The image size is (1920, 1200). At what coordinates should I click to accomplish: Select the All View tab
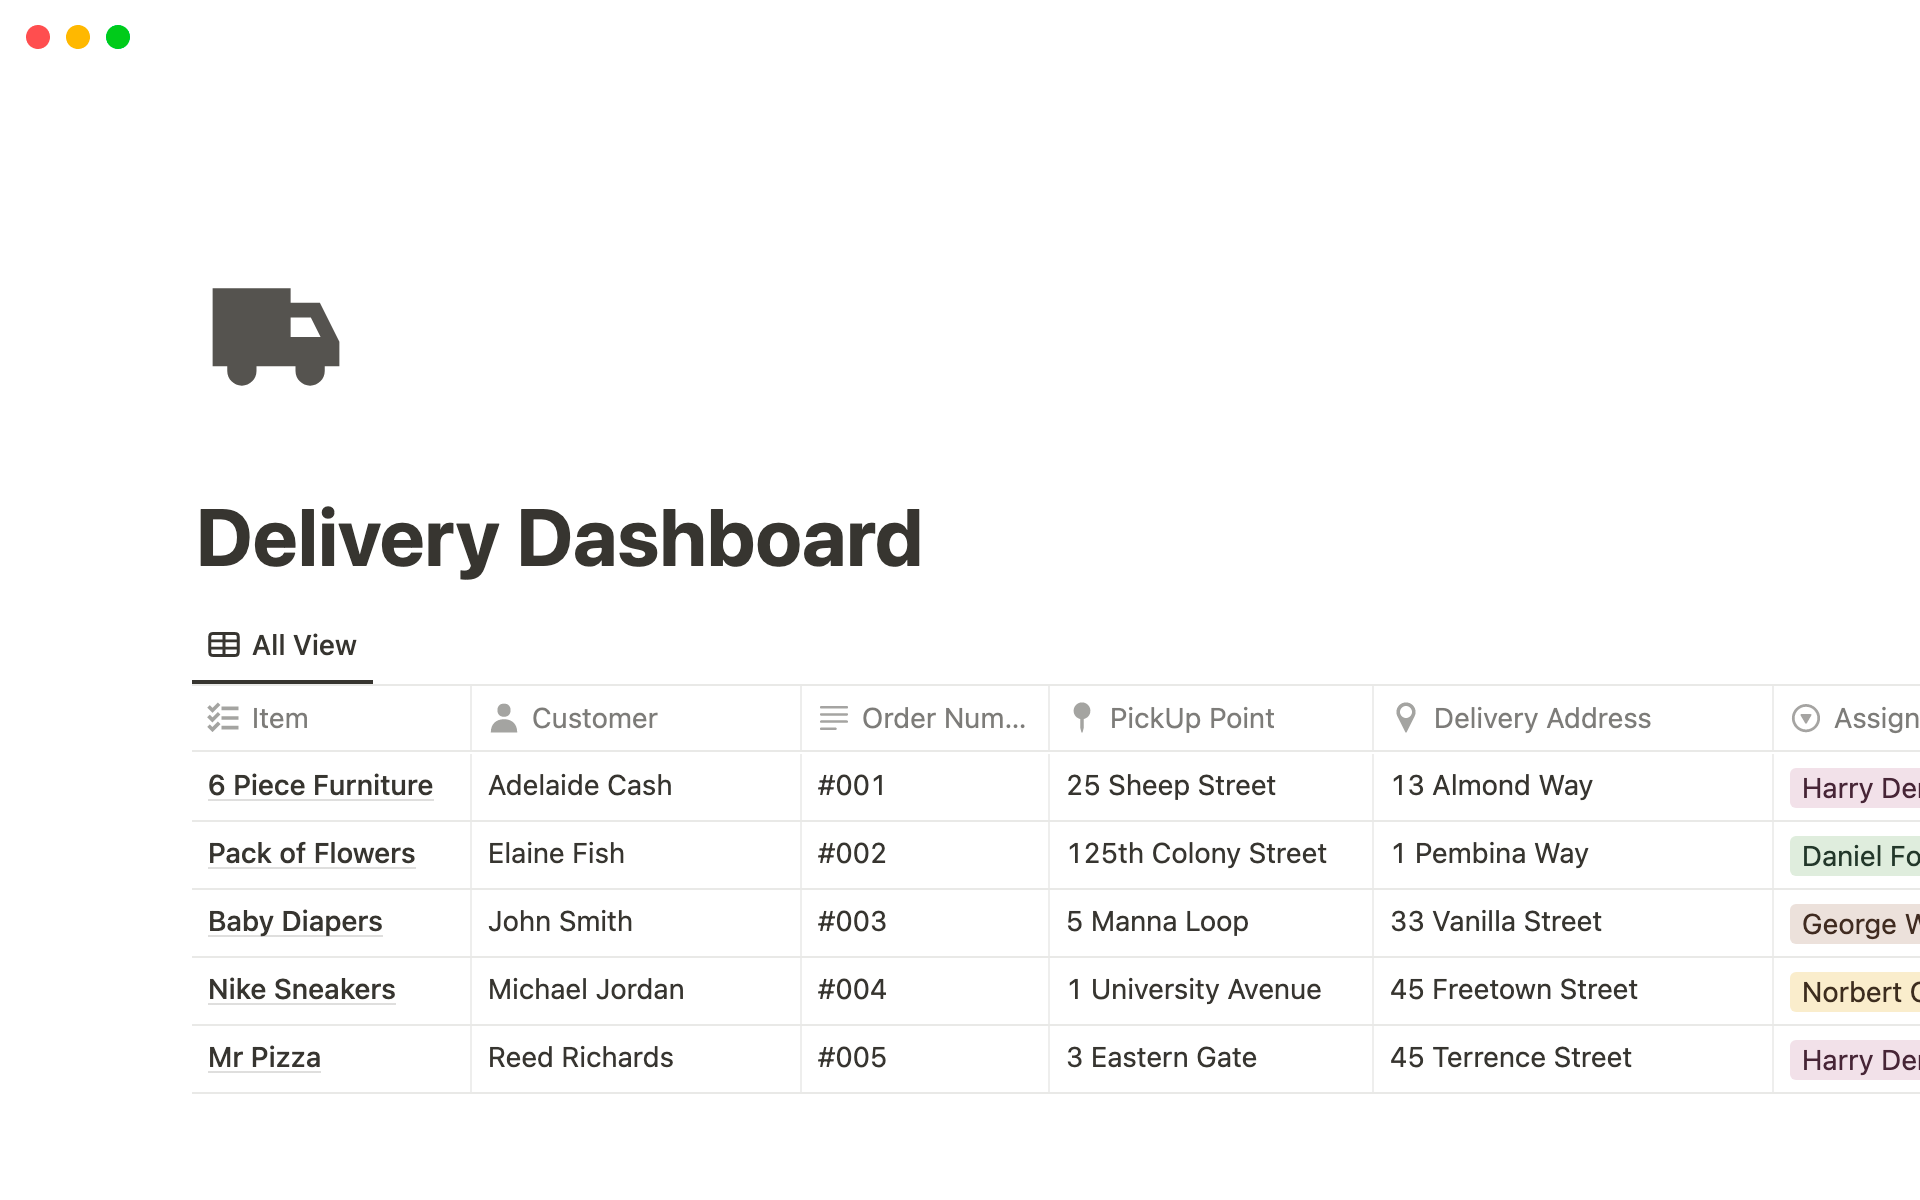(282, 644)
